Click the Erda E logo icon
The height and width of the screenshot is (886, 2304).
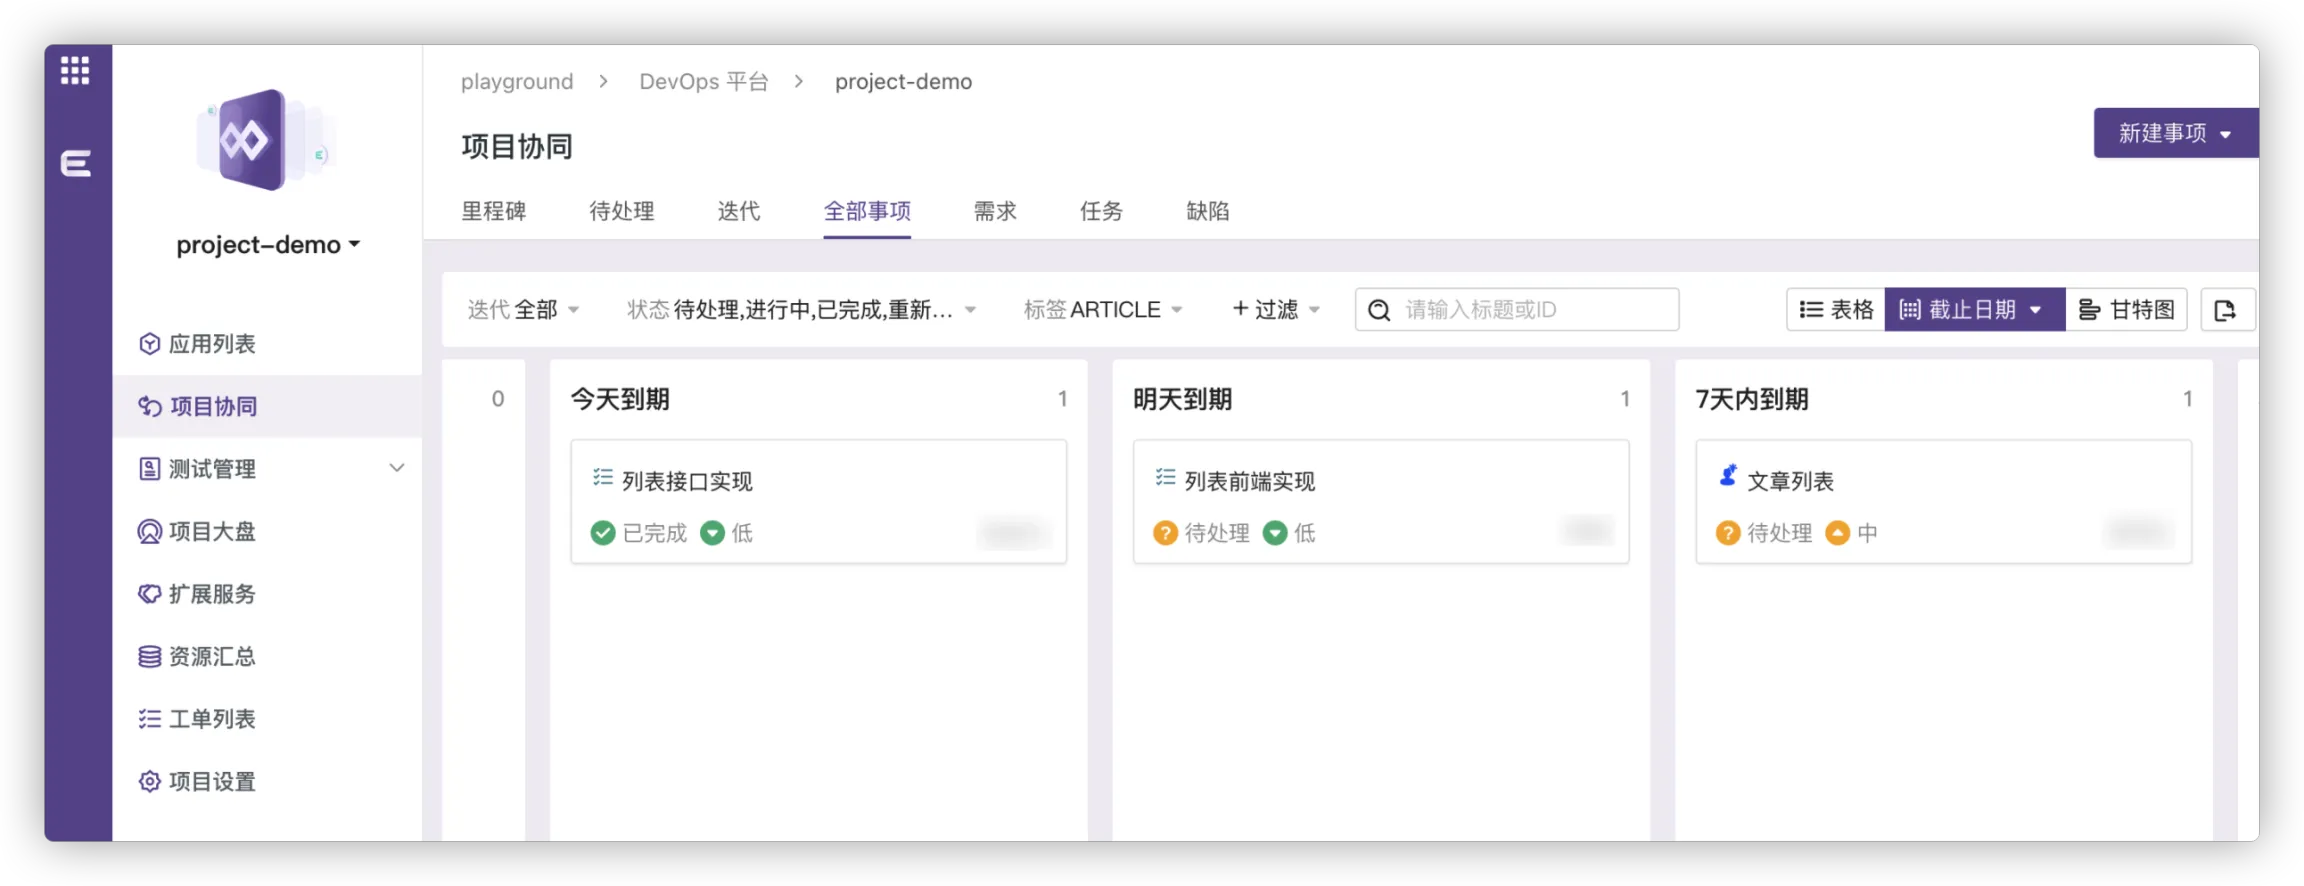[76, 163]
